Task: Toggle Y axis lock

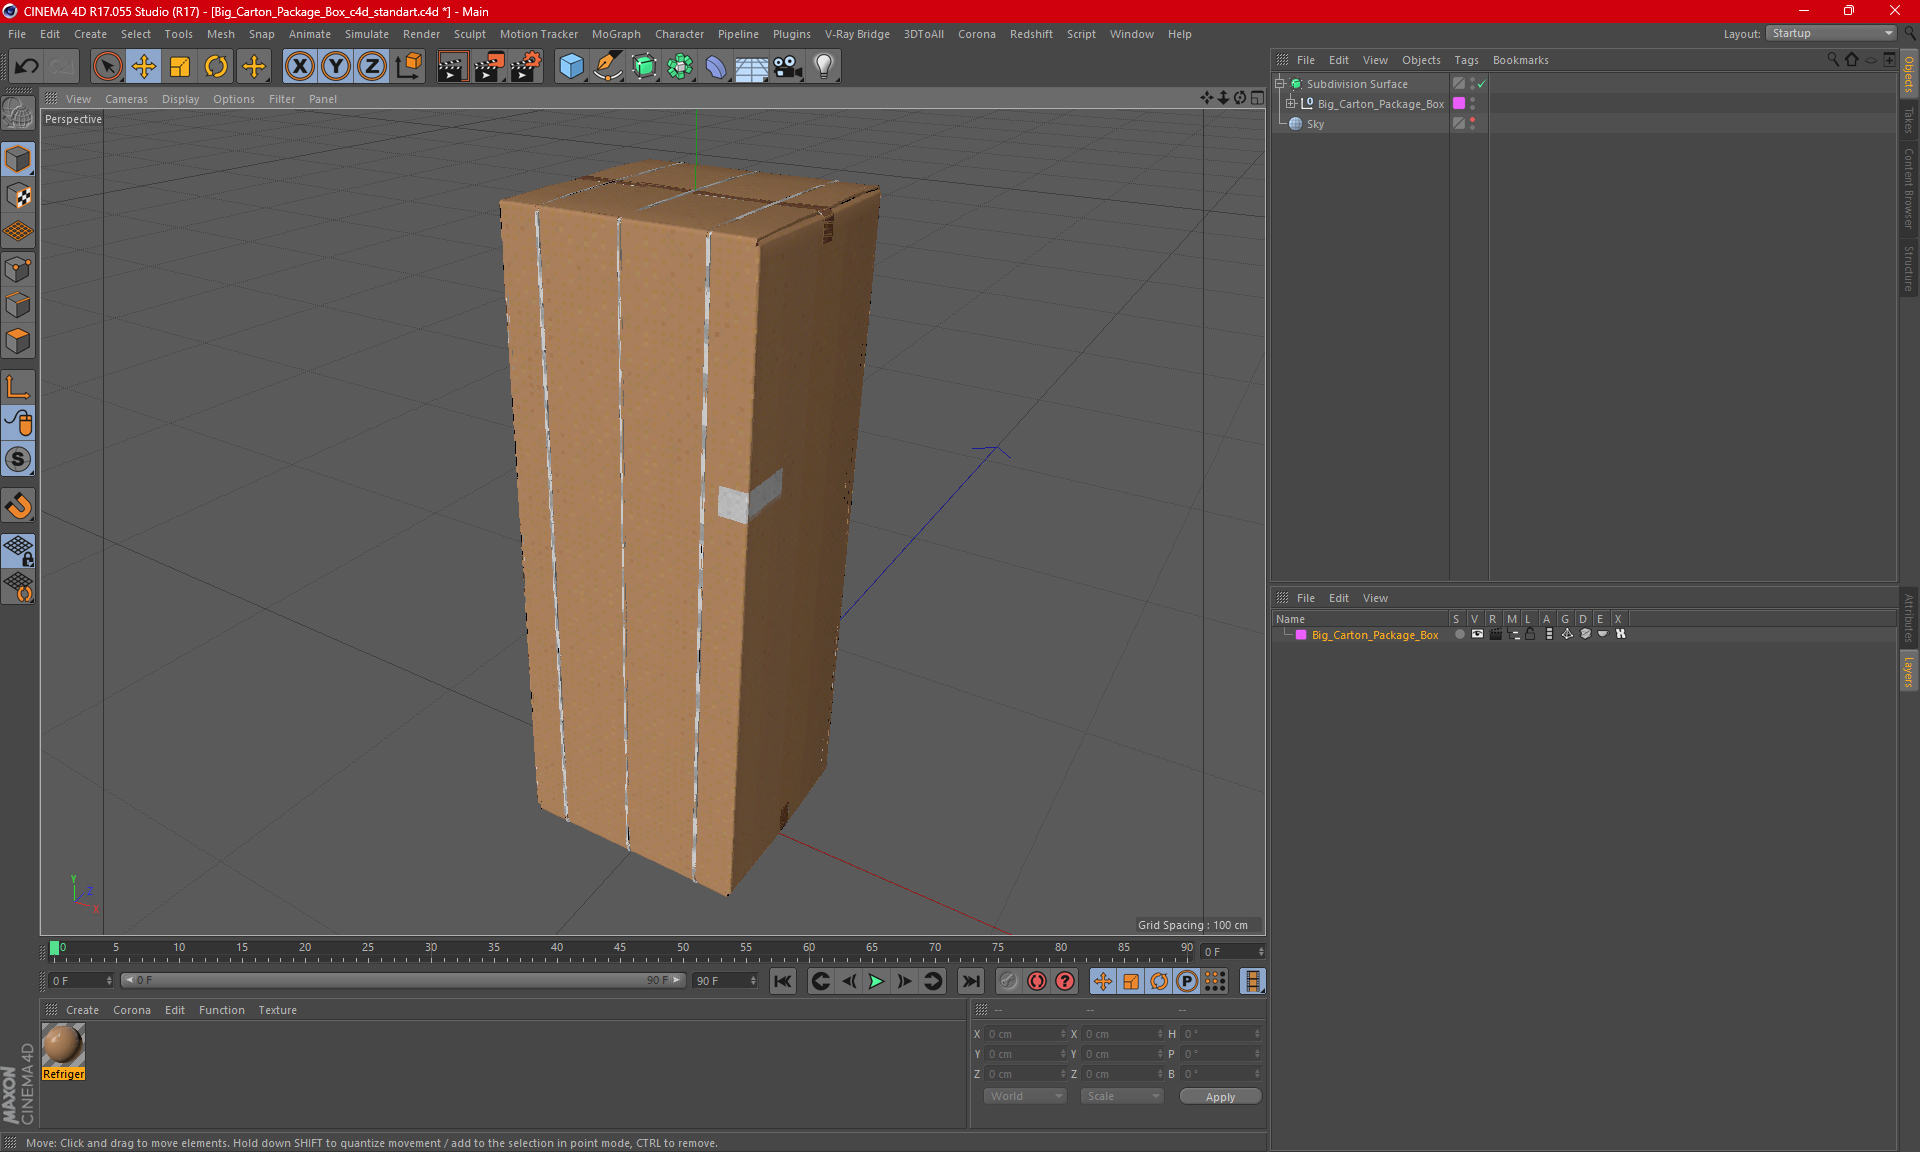Action: coord(336,67)
